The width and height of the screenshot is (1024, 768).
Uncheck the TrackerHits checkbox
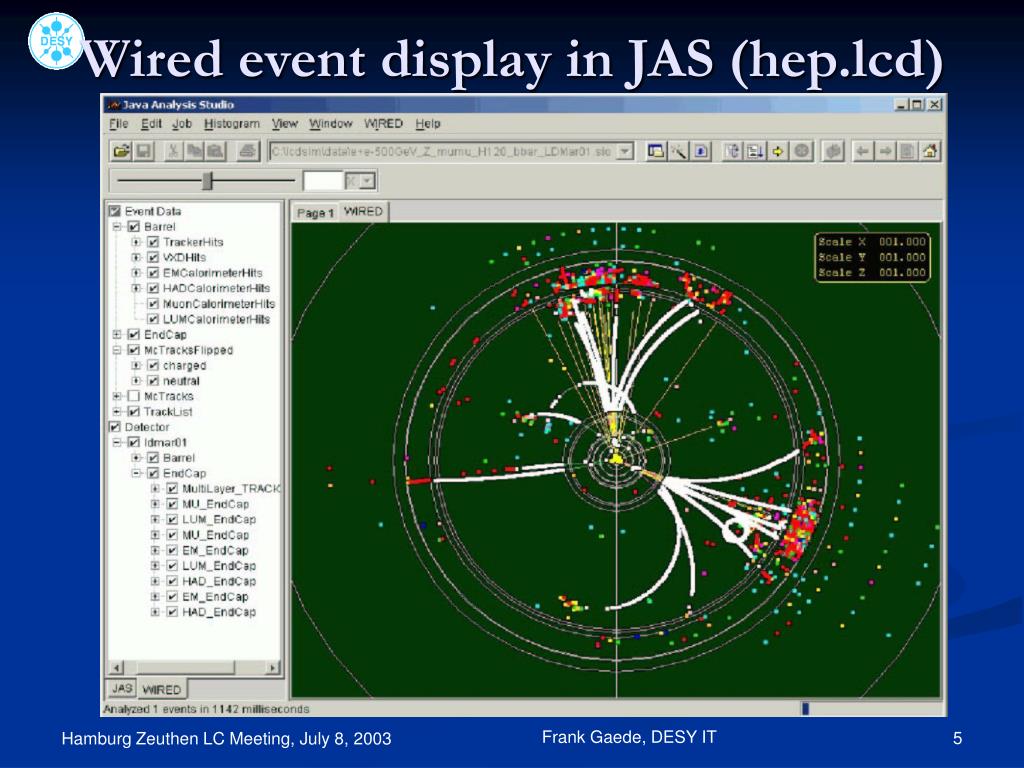click(153, 242)
